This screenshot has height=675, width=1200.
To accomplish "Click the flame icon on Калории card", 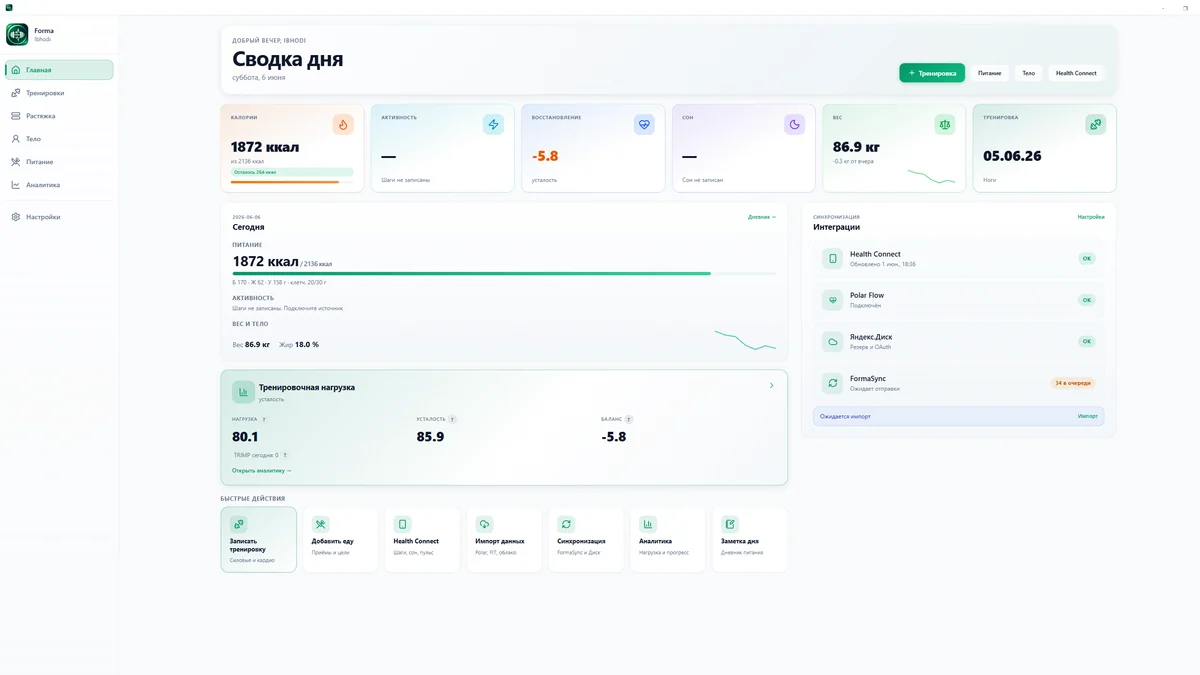I will click(343, 125).
